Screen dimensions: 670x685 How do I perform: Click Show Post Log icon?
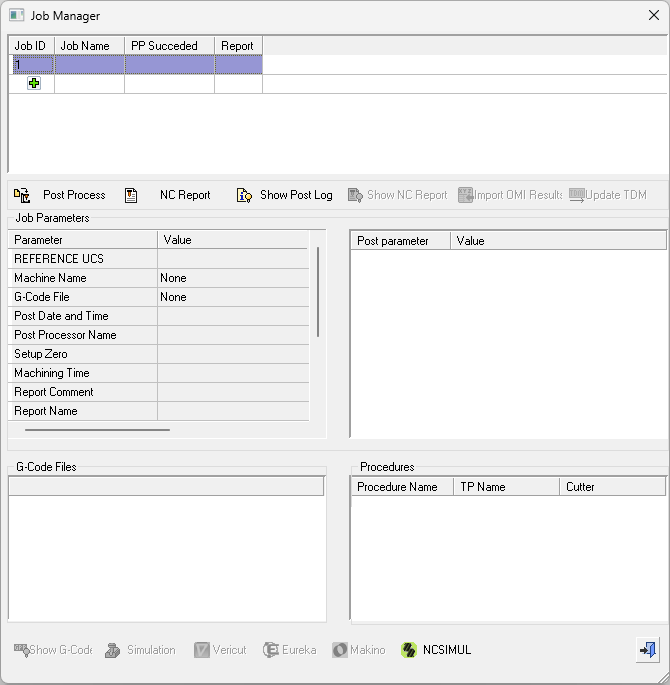244,195
